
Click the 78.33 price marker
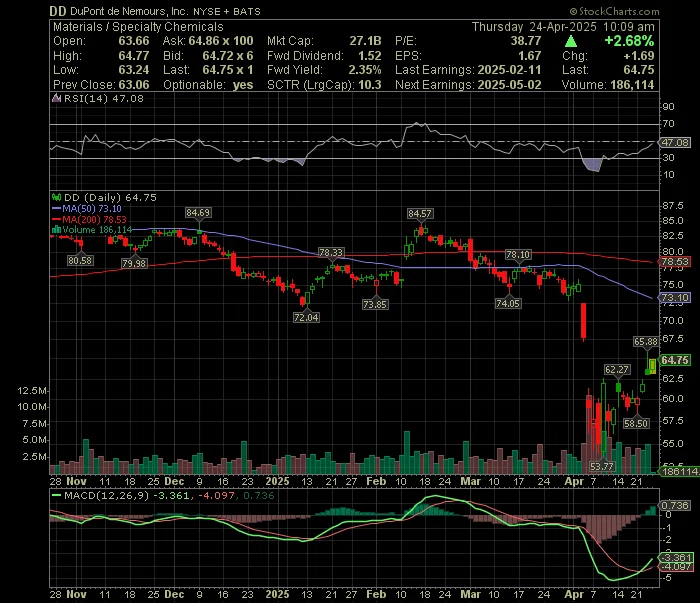tap(331, 253)
